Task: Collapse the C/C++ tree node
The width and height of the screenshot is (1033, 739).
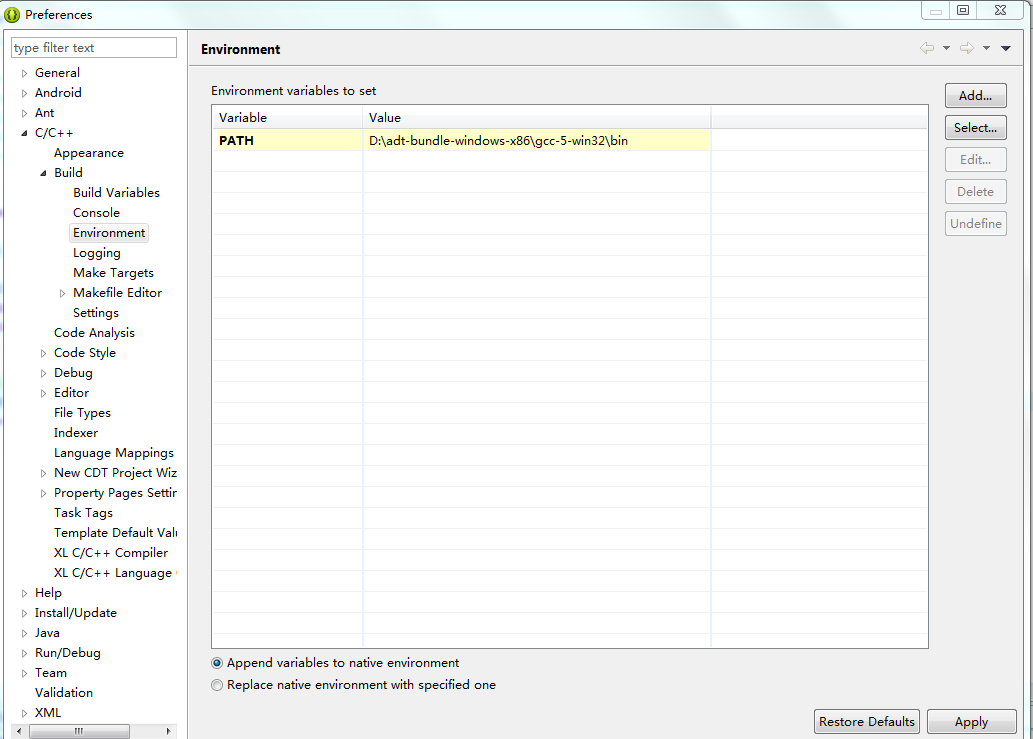Action: [24, 133]
